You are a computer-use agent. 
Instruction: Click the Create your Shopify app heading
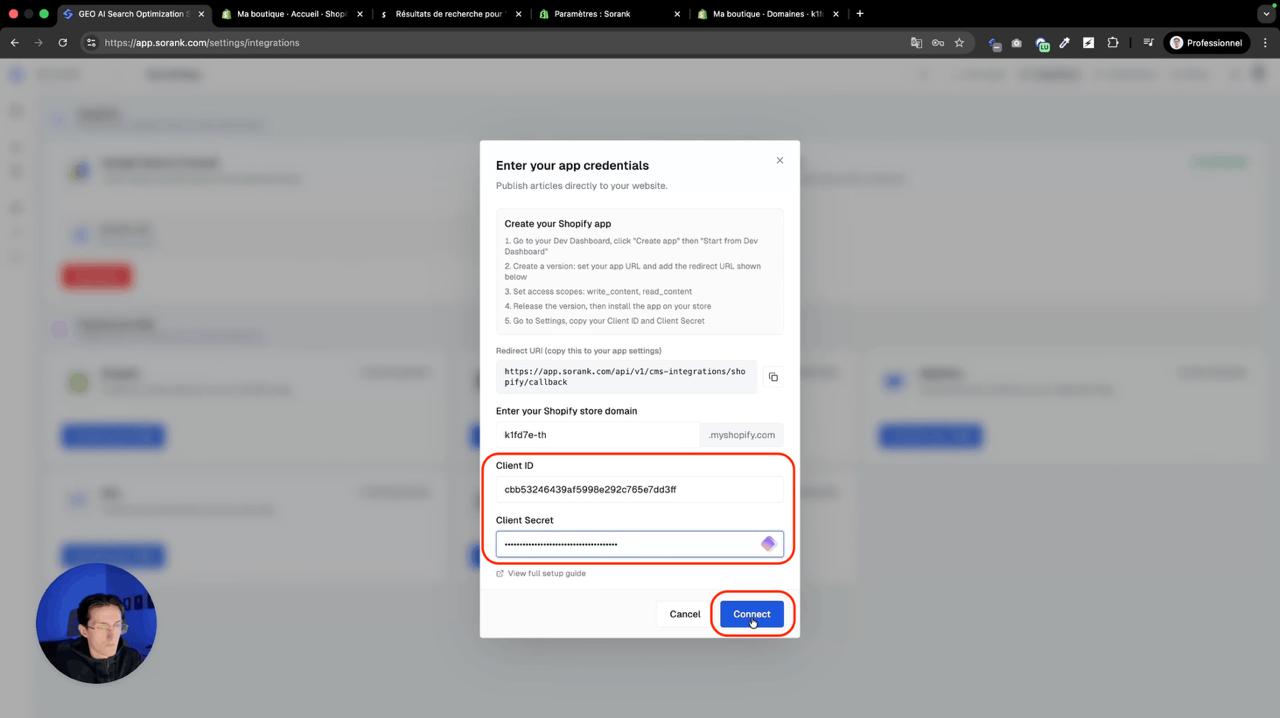[558, 224]
